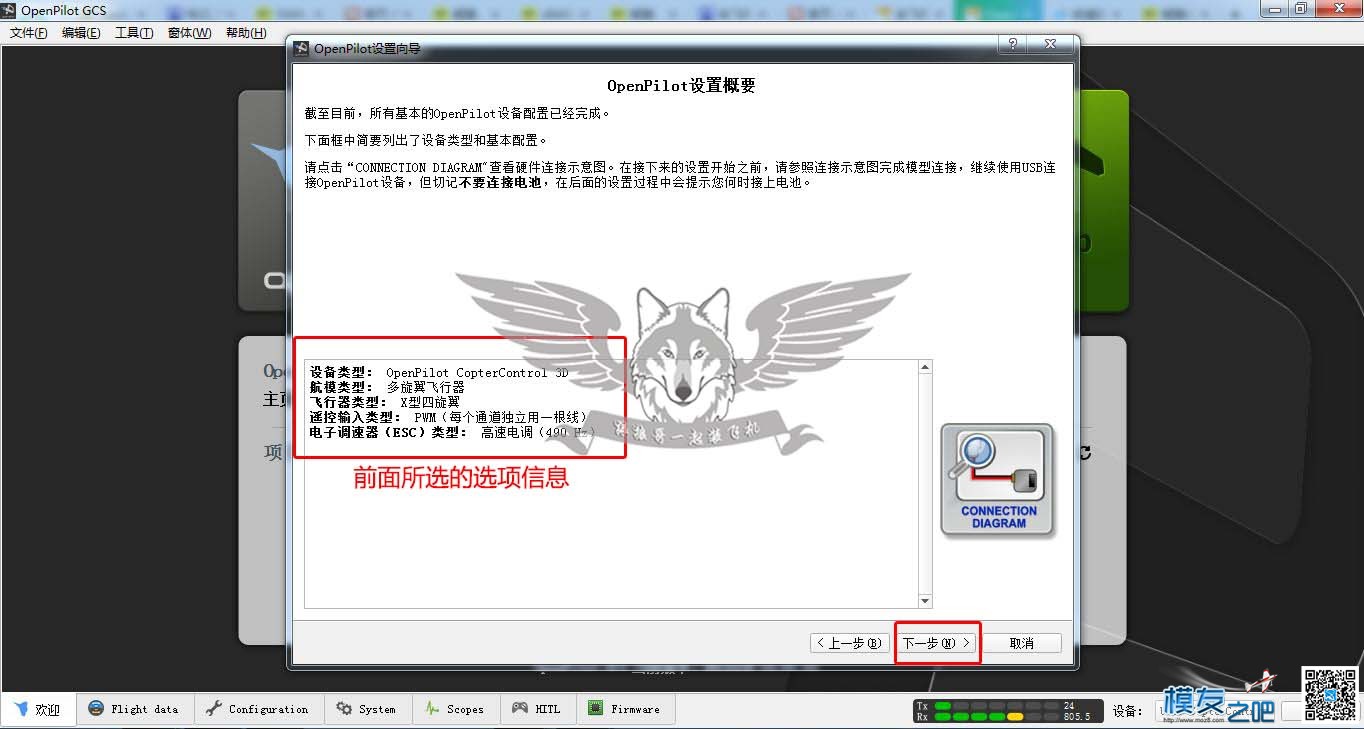
Task: Click the 下一步(N) next button
Action: tap(937, 643)
